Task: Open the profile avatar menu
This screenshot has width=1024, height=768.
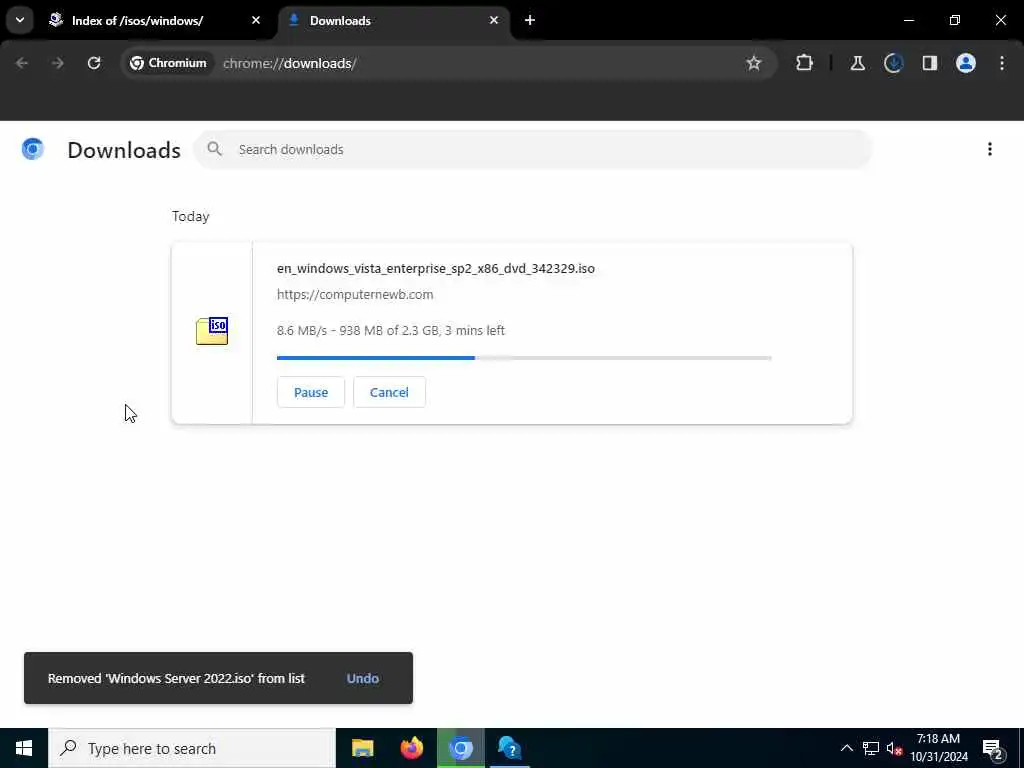Action: coord(966,63)
